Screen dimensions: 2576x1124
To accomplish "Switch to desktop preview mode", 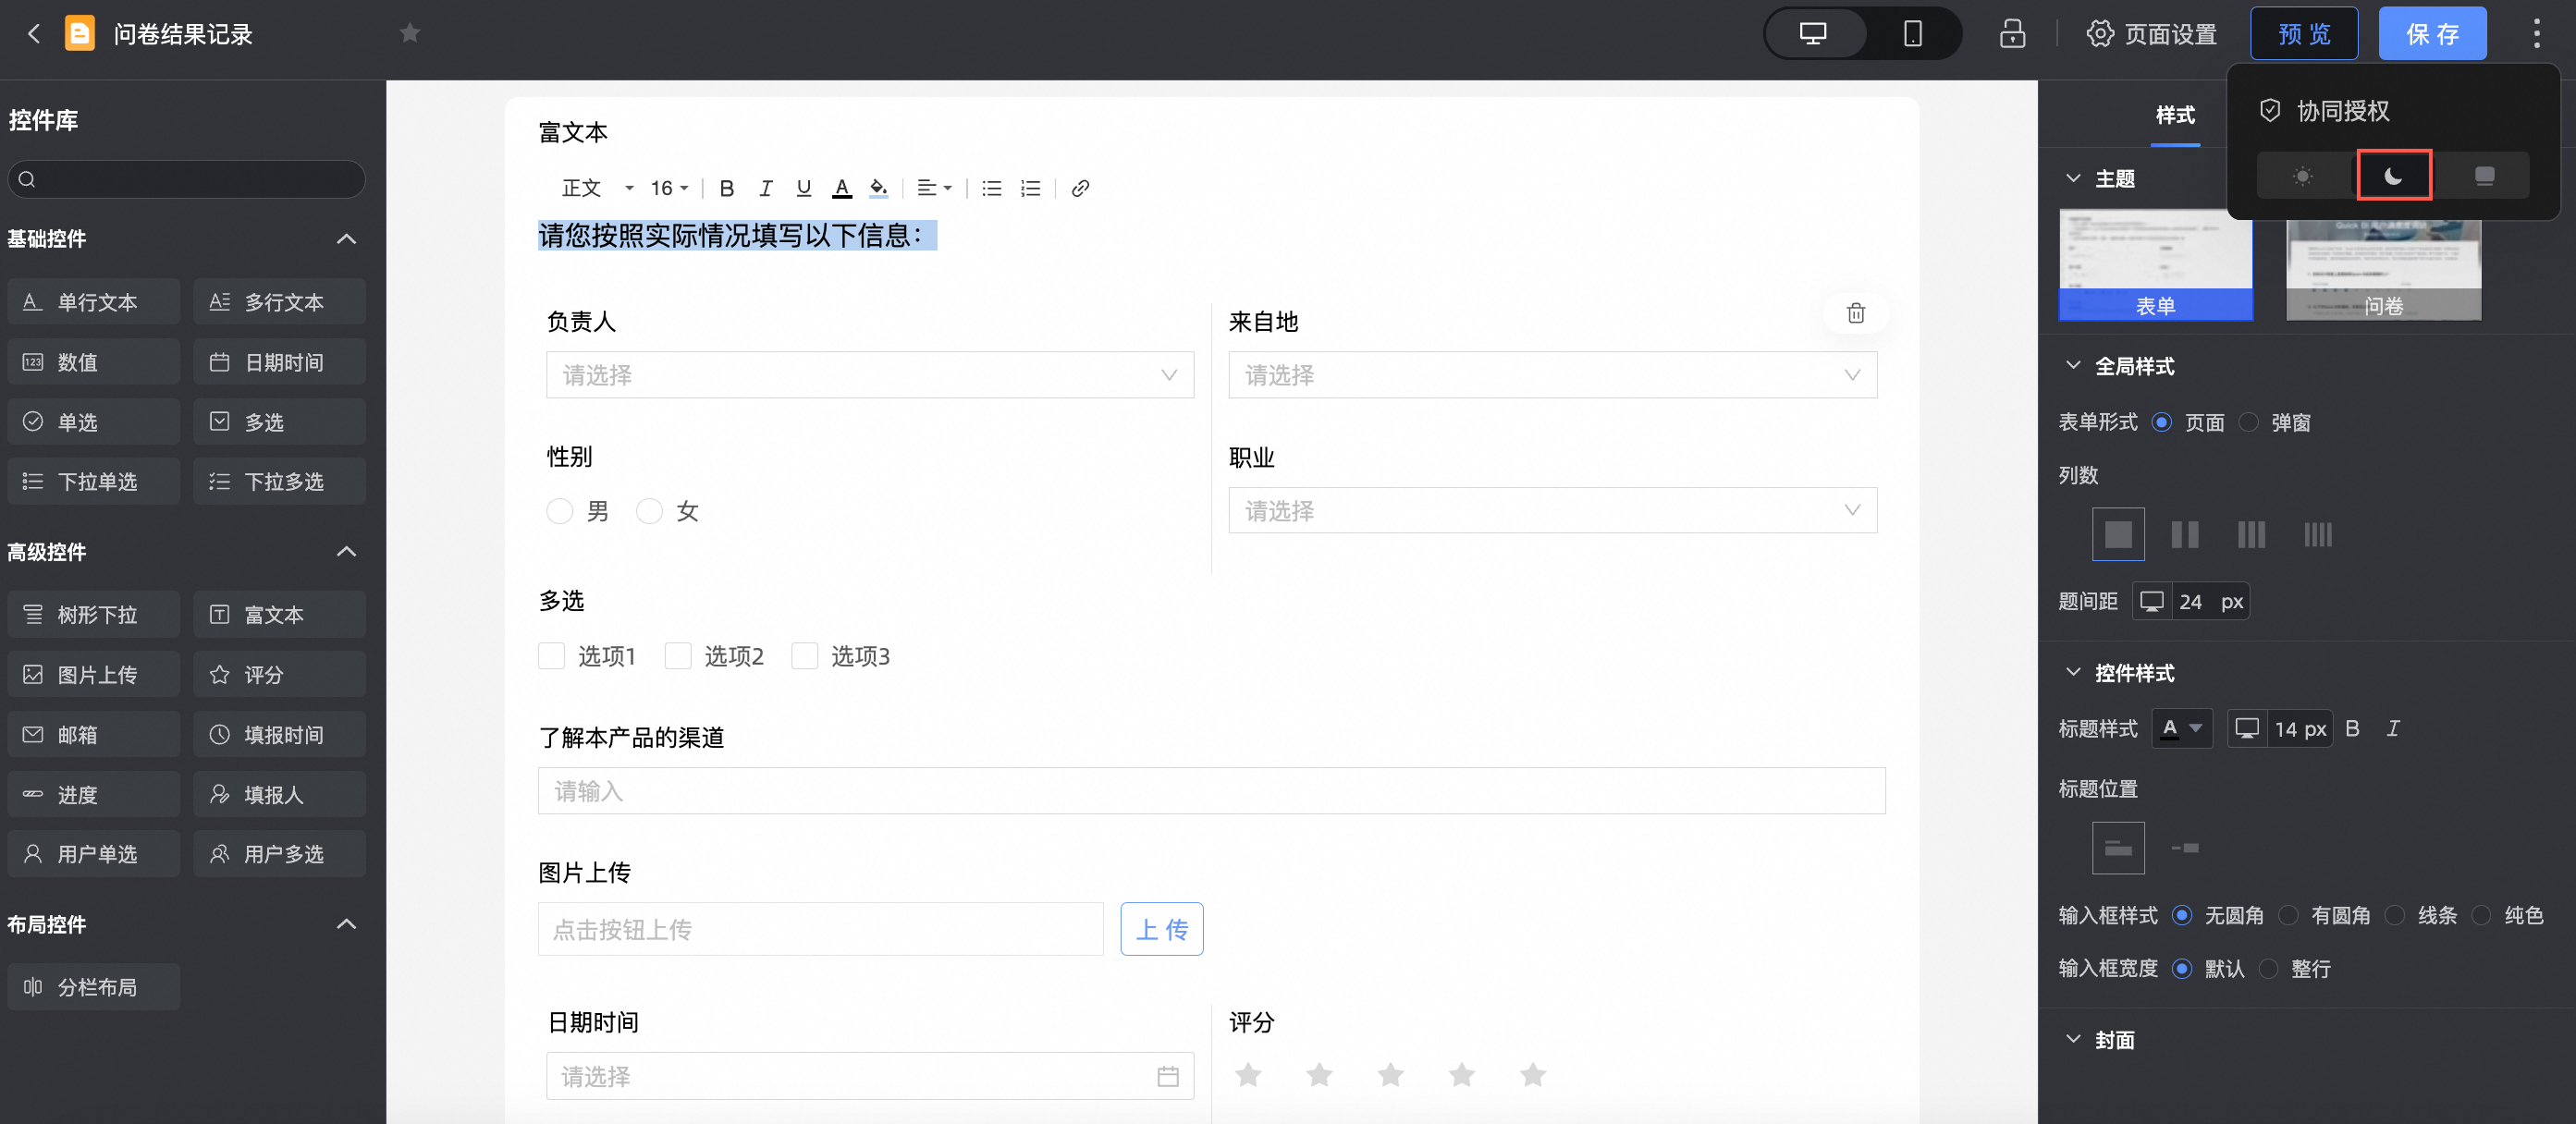I will (1813, 34).
